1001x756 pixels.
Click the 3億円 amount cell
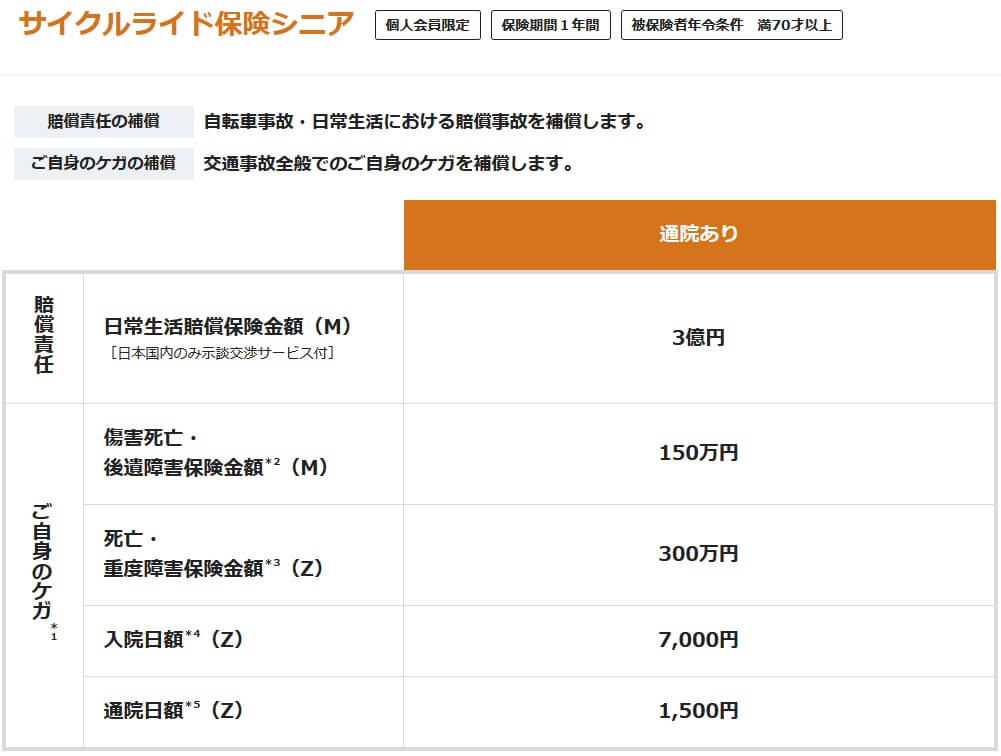pyautogui.click(x=698, y=338)
